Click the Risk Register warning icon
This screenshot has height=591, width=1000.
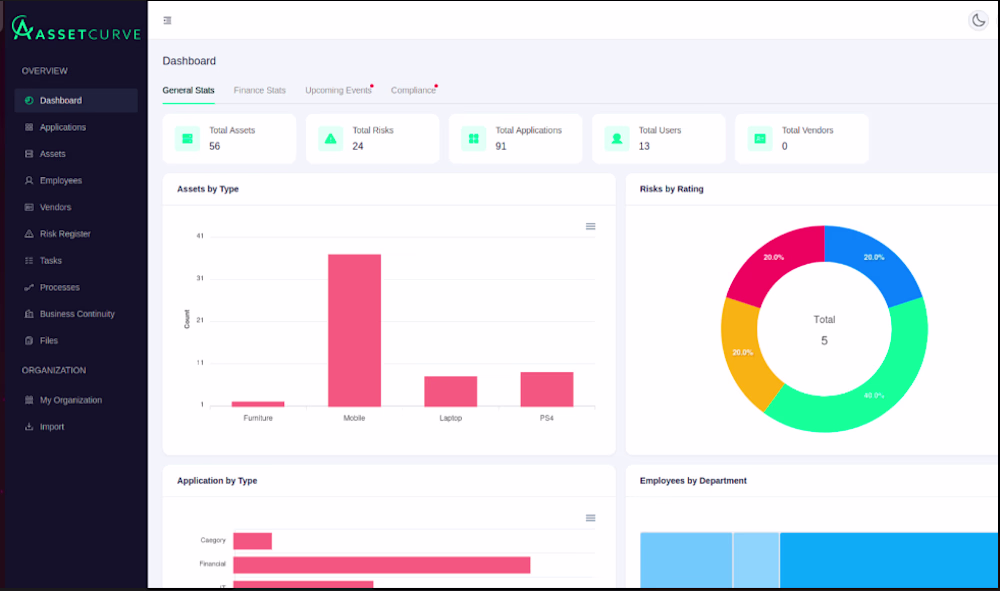click(29, 234)
